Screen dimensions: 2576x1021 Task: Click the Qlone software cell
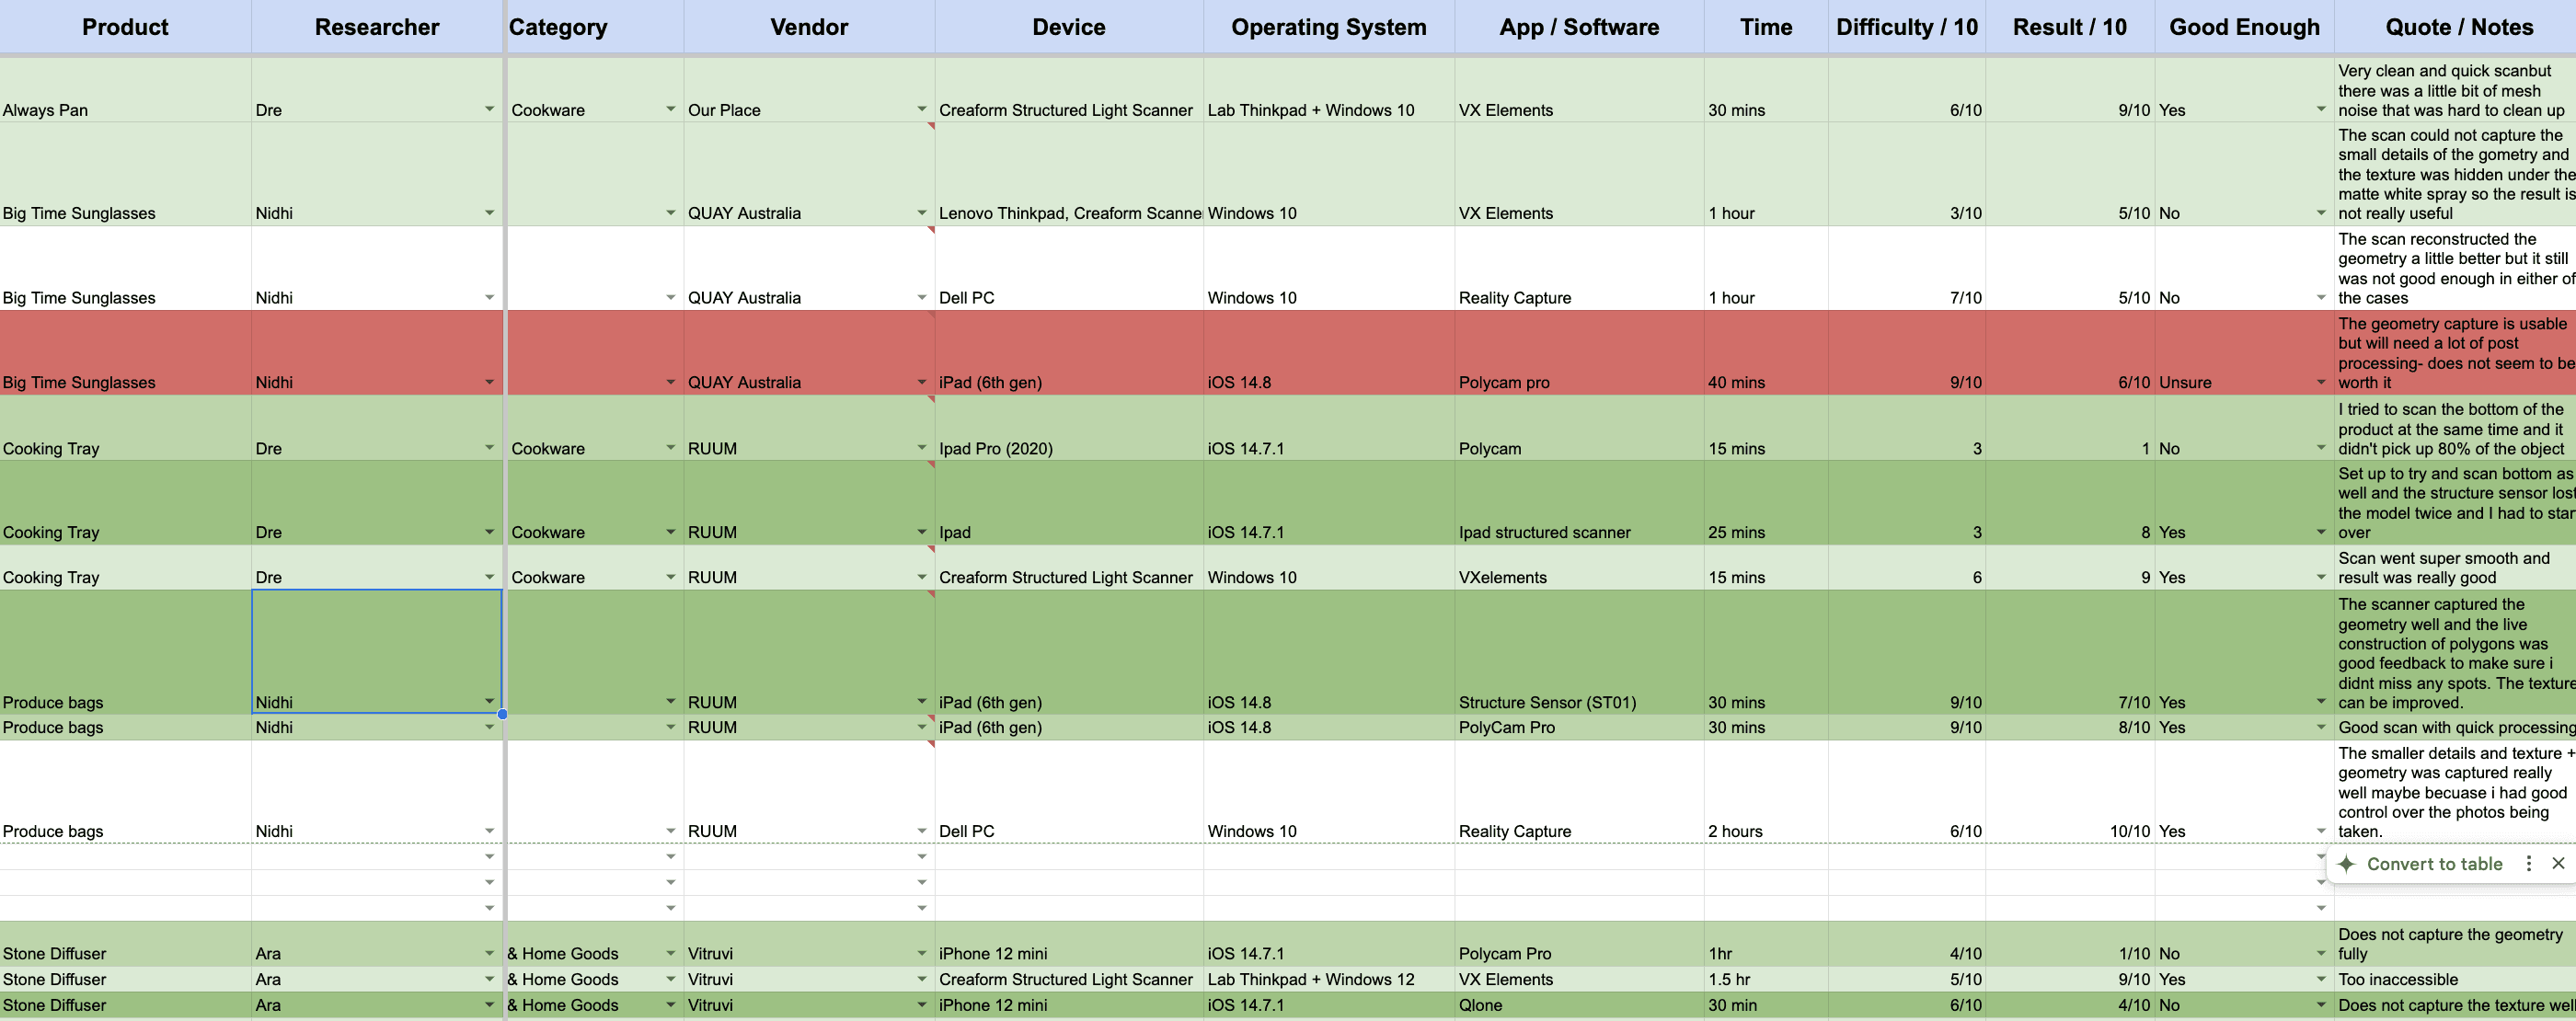coord(1579,1004)
